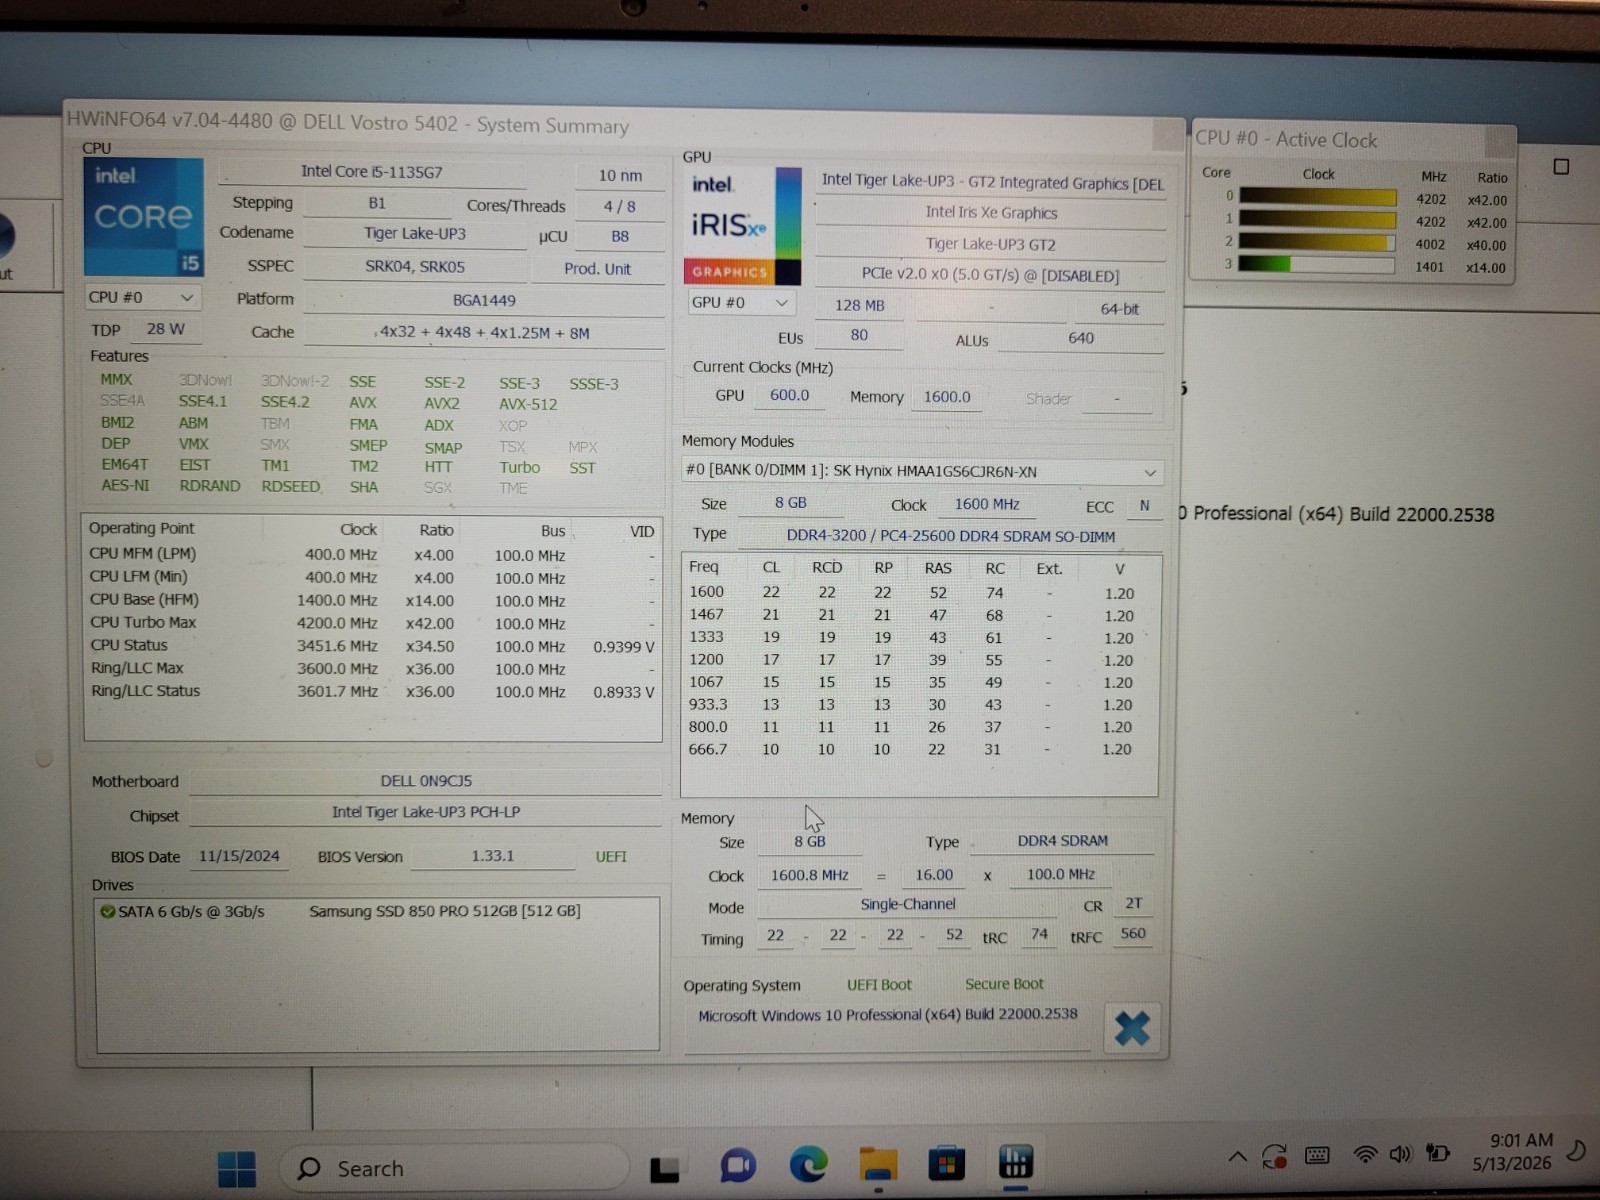
Task: Click the CPU Base (HFM) row
Action: 371,600
